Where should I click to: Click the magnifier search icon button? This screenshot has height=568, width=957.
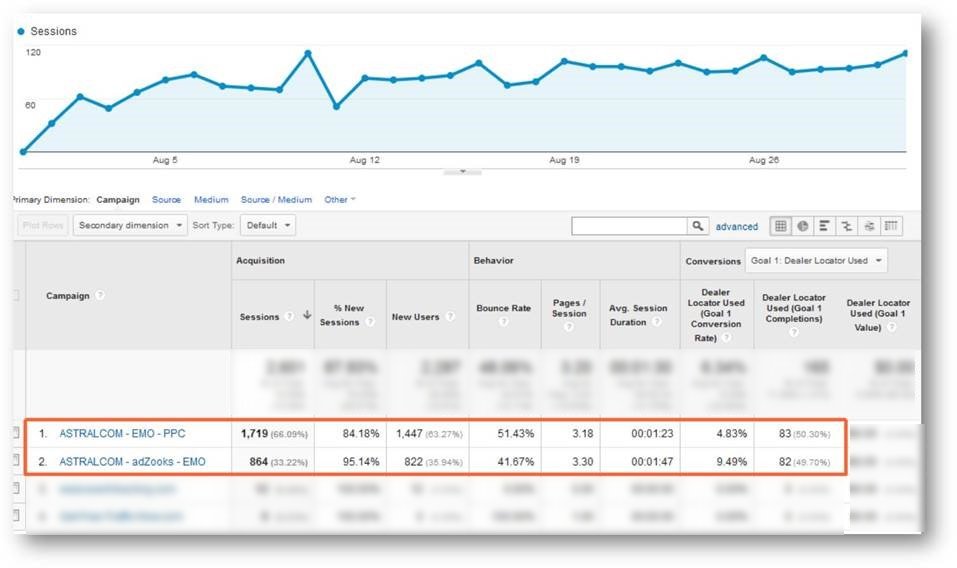click(x=698, y=227)
